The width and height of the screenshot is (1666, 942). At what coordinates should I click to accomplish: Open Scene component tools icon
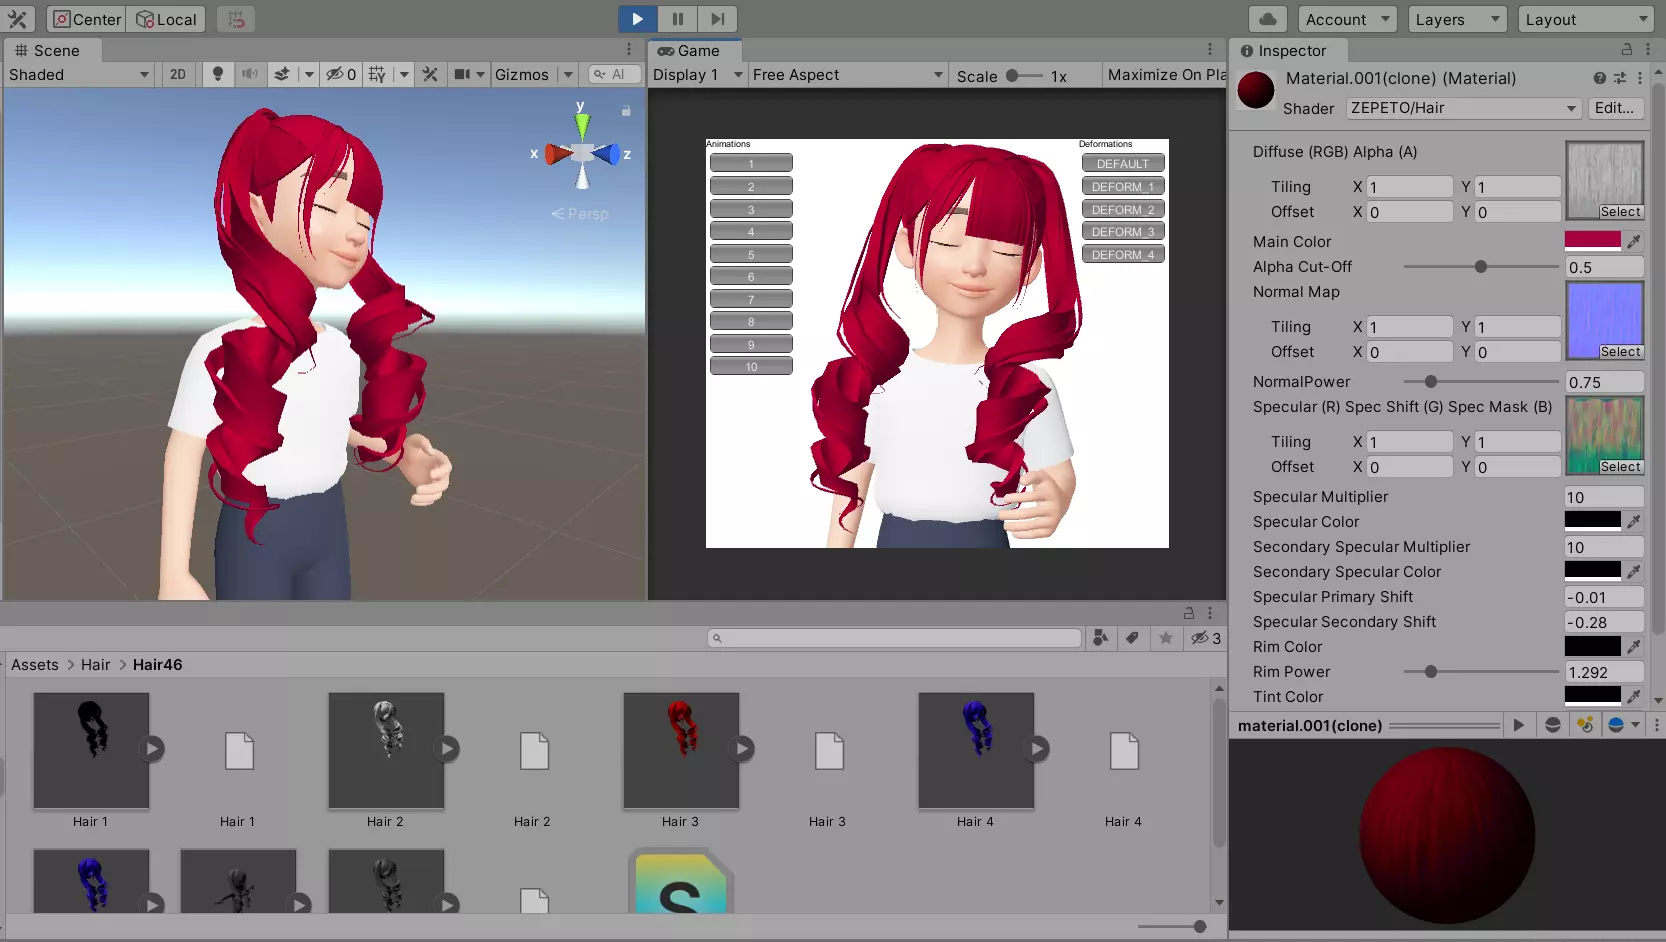tap(430, 74)
